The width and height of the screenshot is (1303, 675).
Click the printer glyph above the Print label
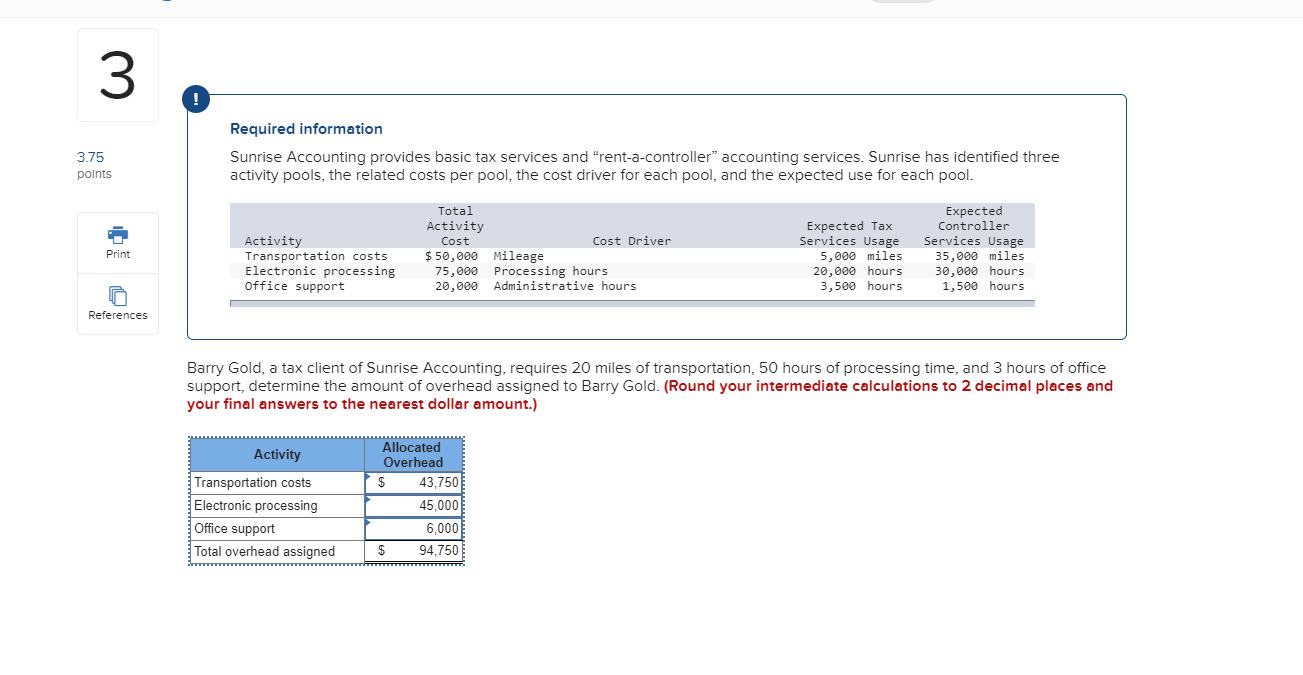pyautogui.click(x=117, y=236)
